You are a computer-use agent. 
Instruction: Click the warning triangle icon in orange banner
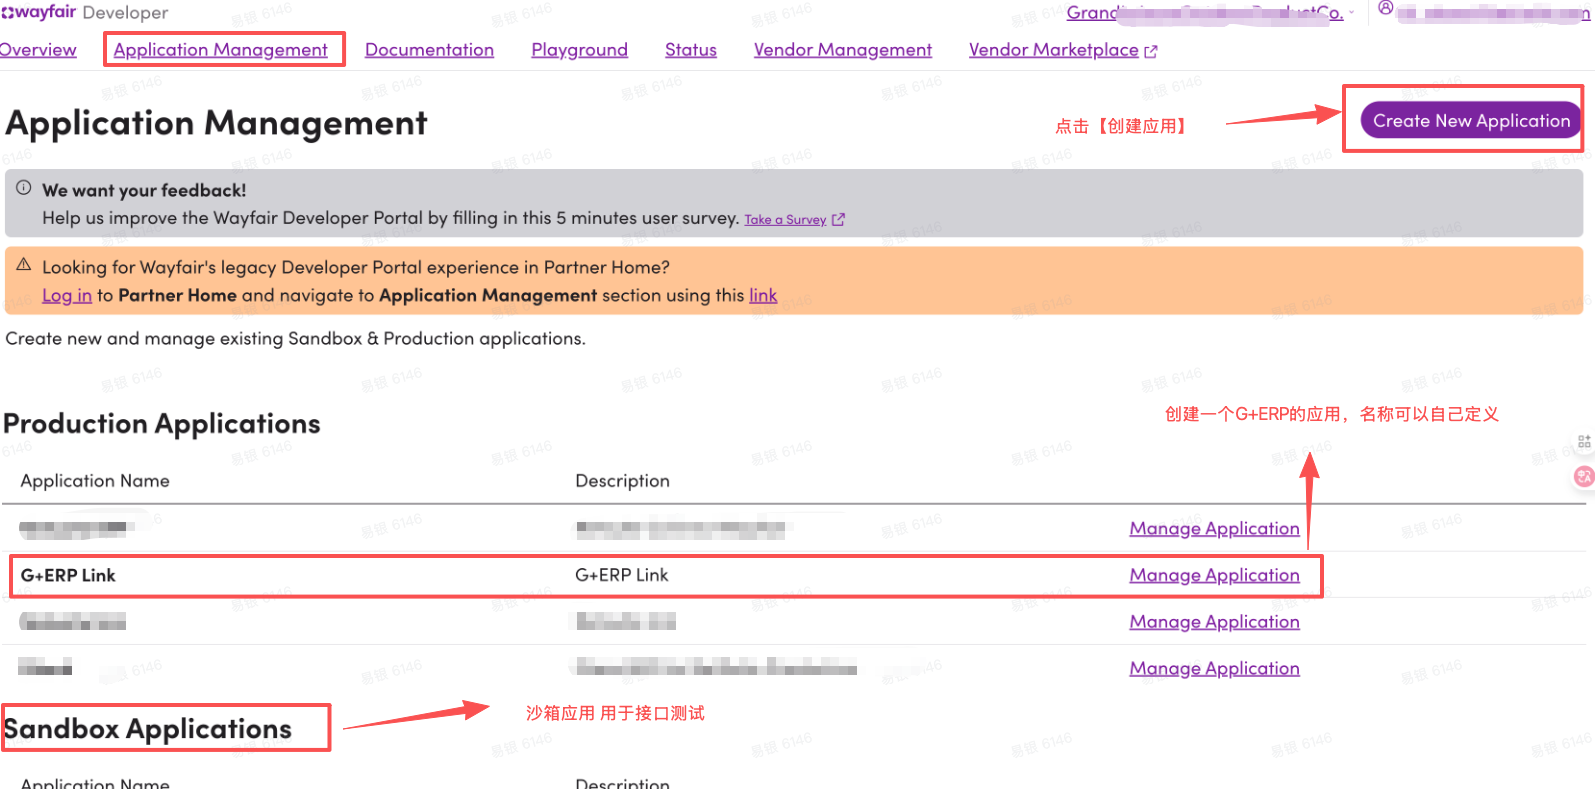coord(24,265)
